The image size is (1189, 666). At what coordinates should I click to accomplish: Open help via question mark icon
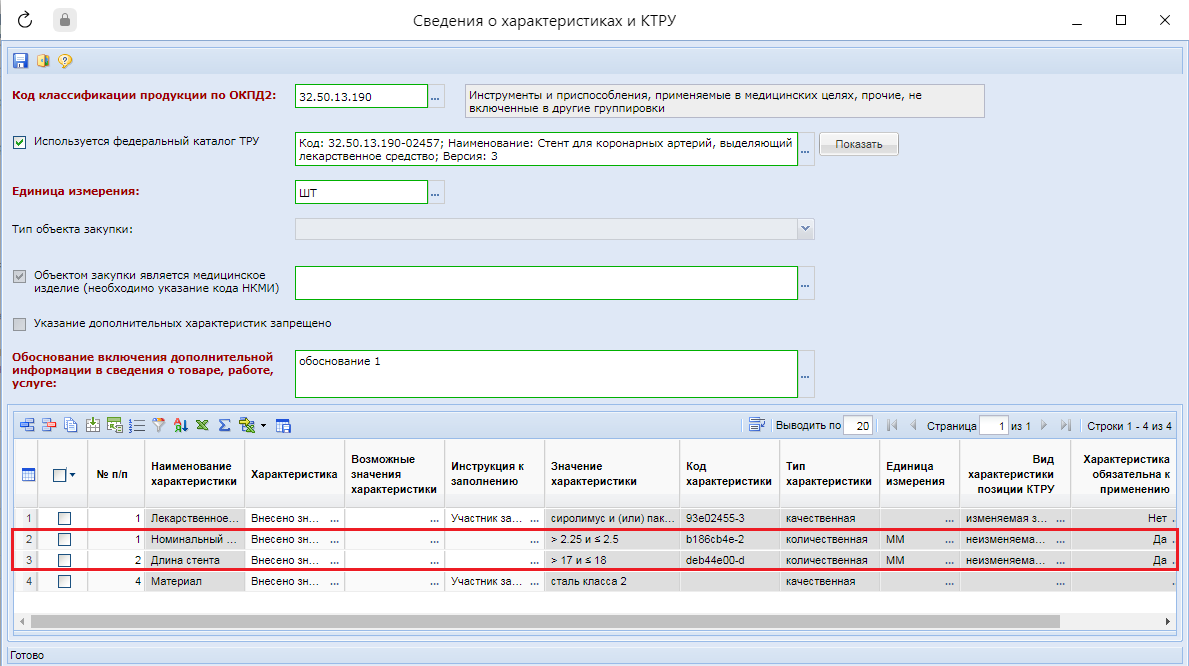coord(65,61)
